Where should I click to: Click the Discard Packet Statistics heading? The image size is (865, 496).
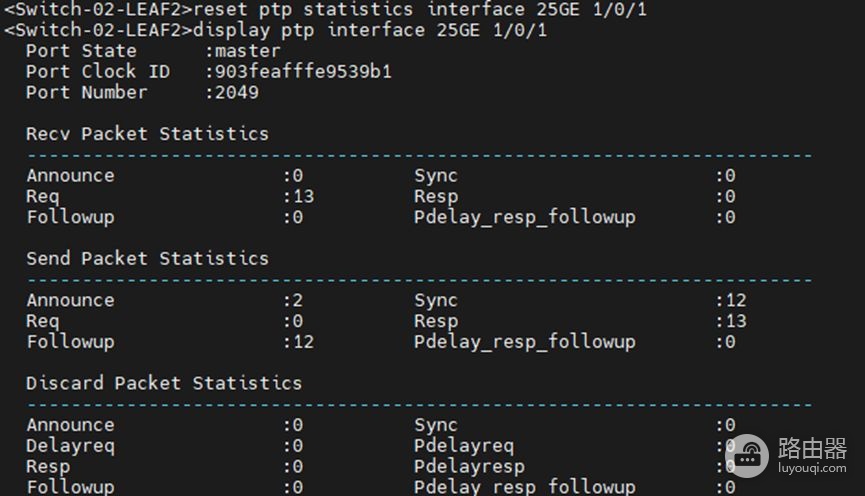164,383
